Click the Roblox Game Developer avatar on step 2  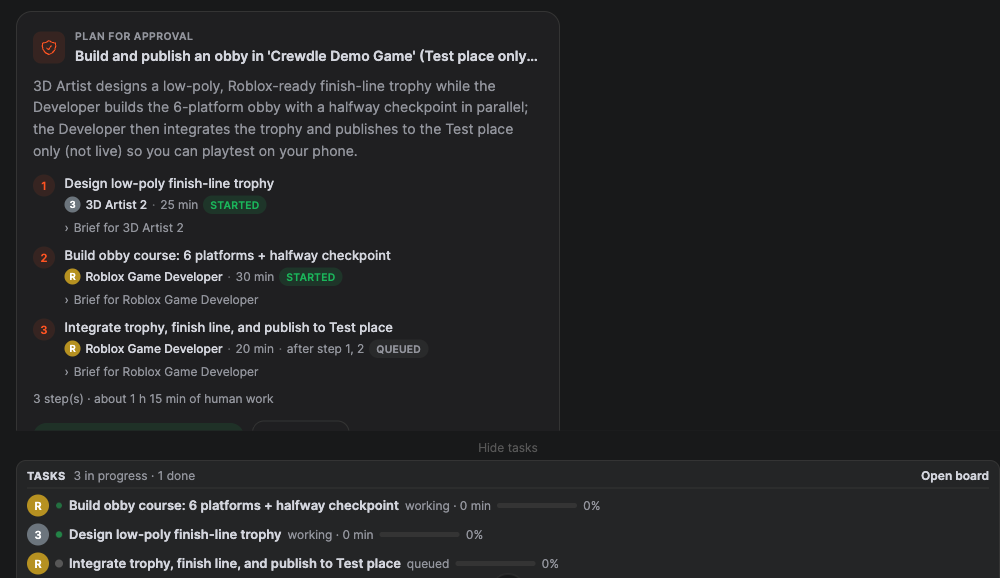[72, 277]
